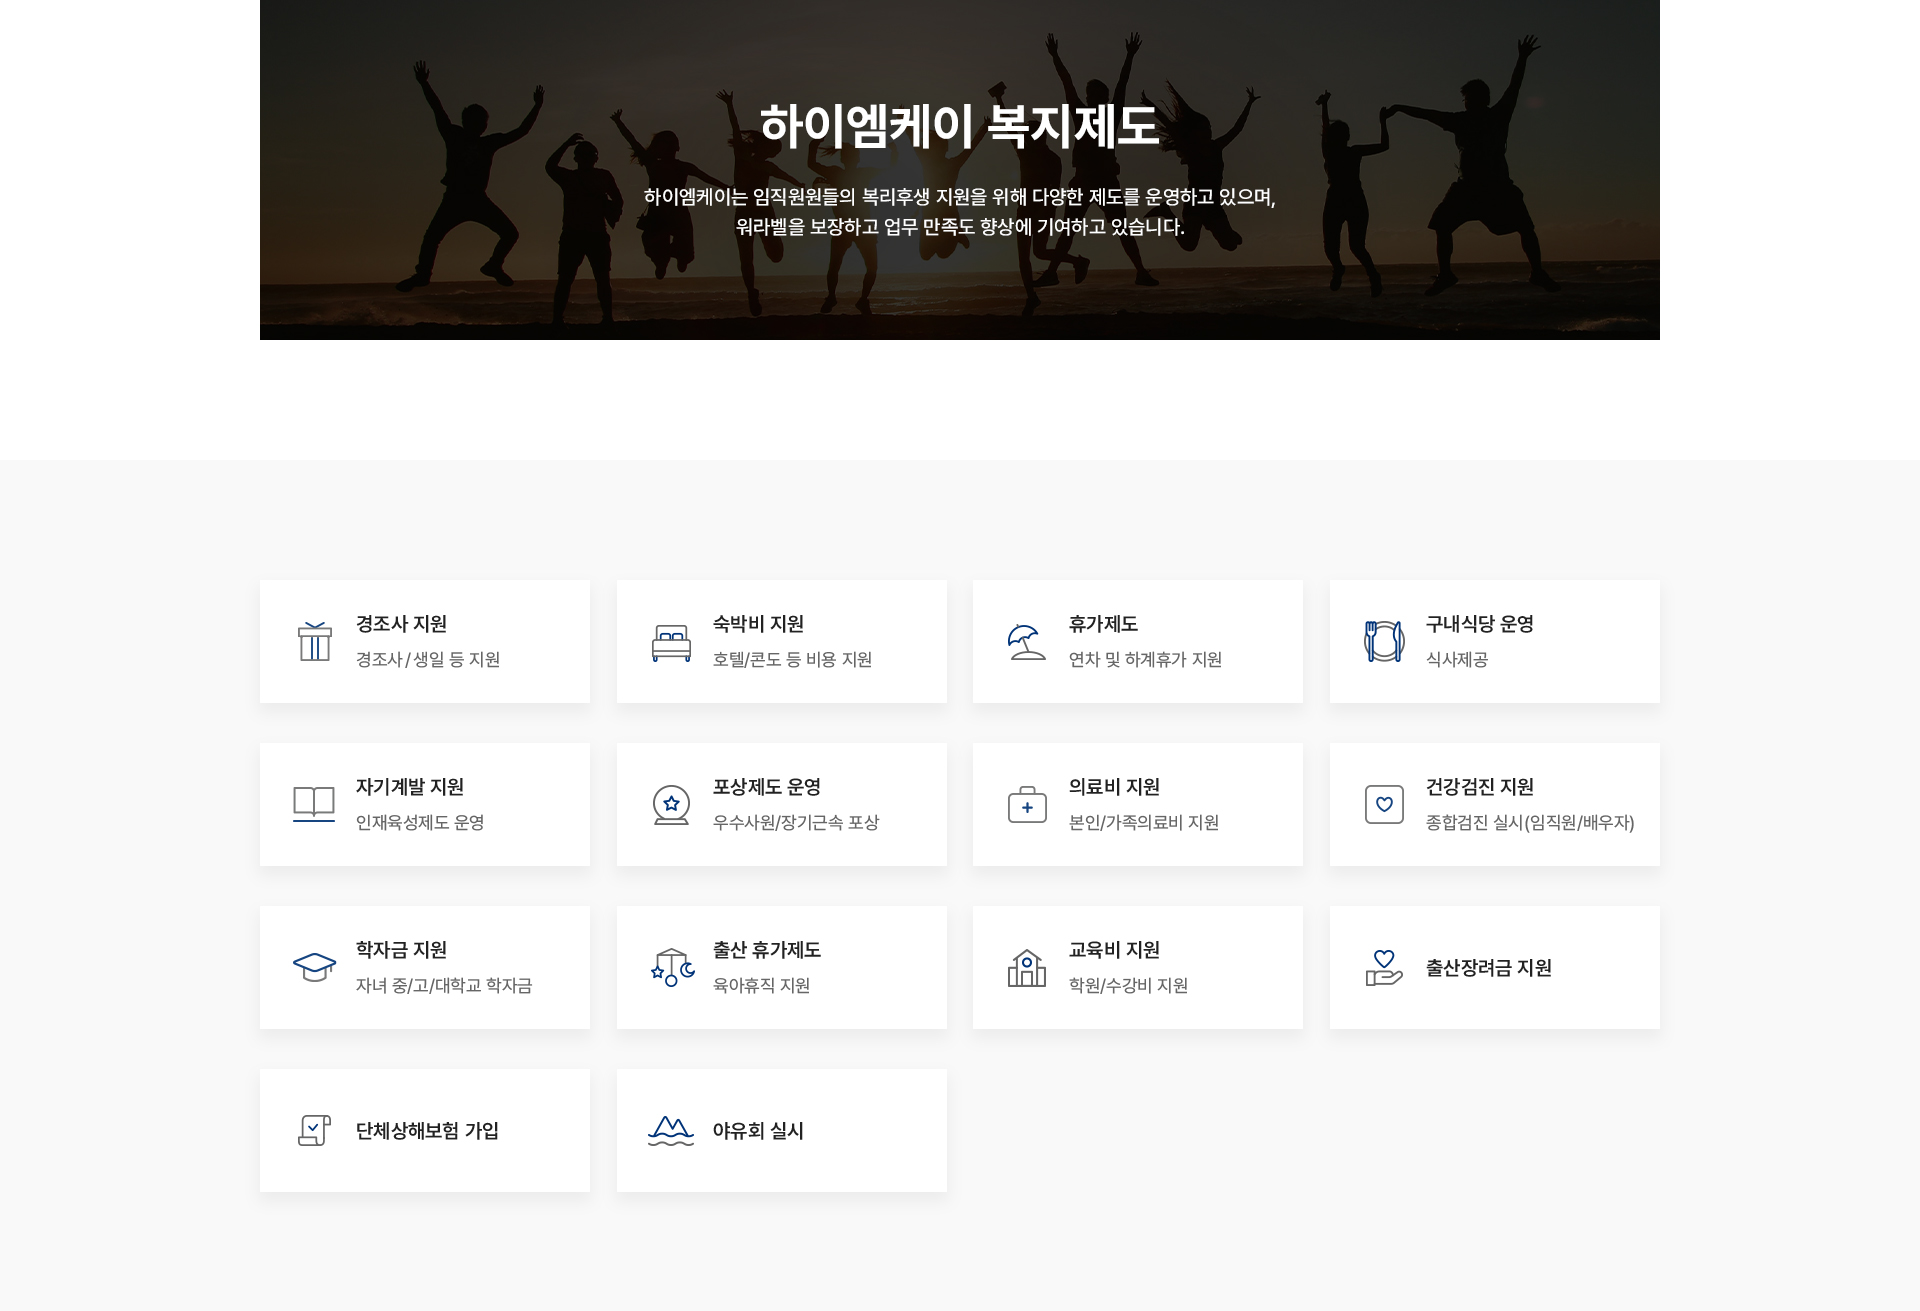Screen dimensions: 1920x1311
Task: Click the beach umbrella icon for 휴가제도
Action: 1027,642
